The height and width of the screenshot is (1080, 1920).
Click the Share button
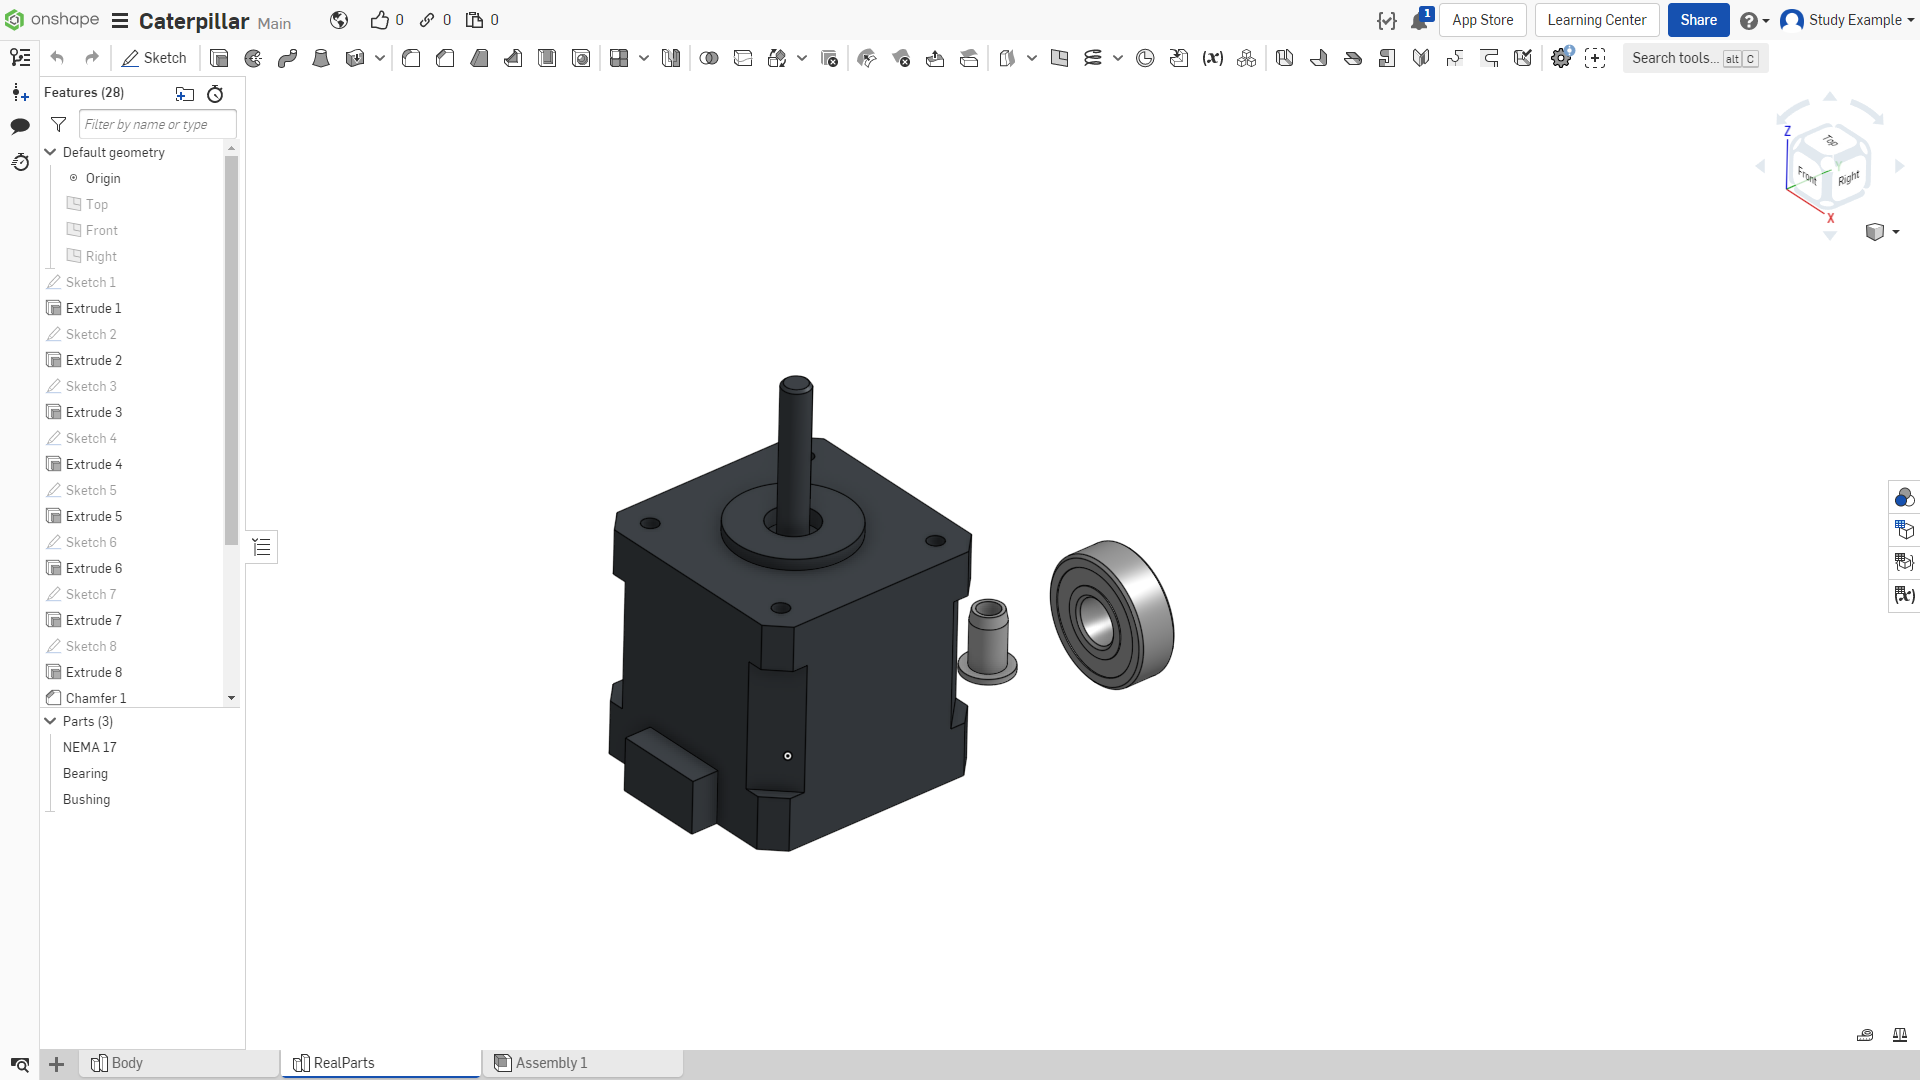[x=1698, y=20]
